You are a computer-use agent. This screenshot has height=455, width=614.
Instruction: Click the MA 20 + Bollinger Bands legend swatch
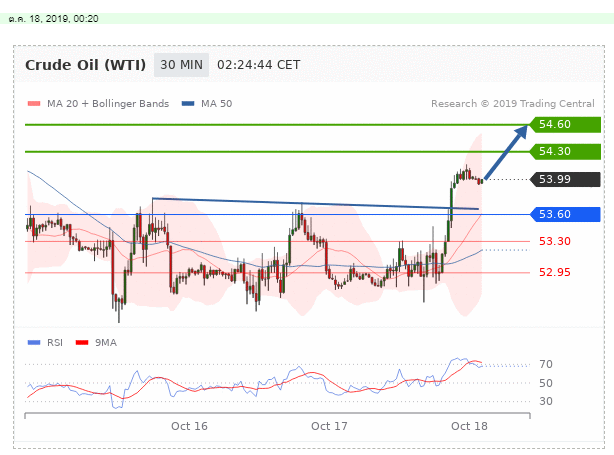(x=34, y=104)
